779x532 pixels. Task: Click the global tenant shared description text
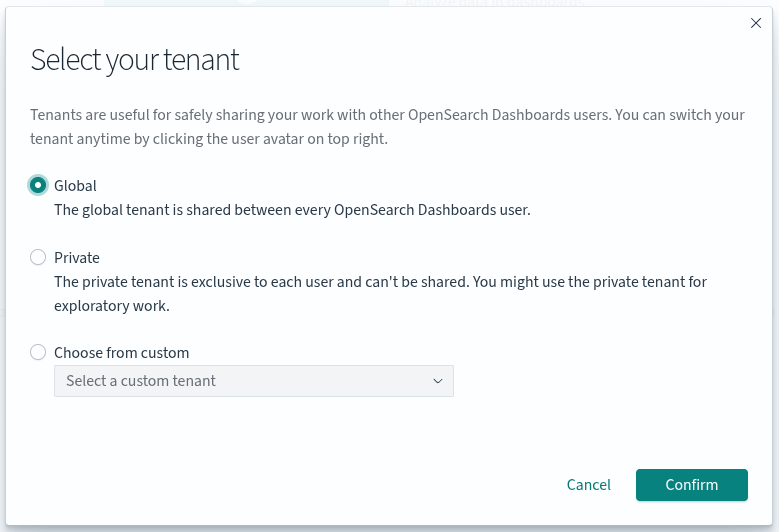(x=292, y=210)
